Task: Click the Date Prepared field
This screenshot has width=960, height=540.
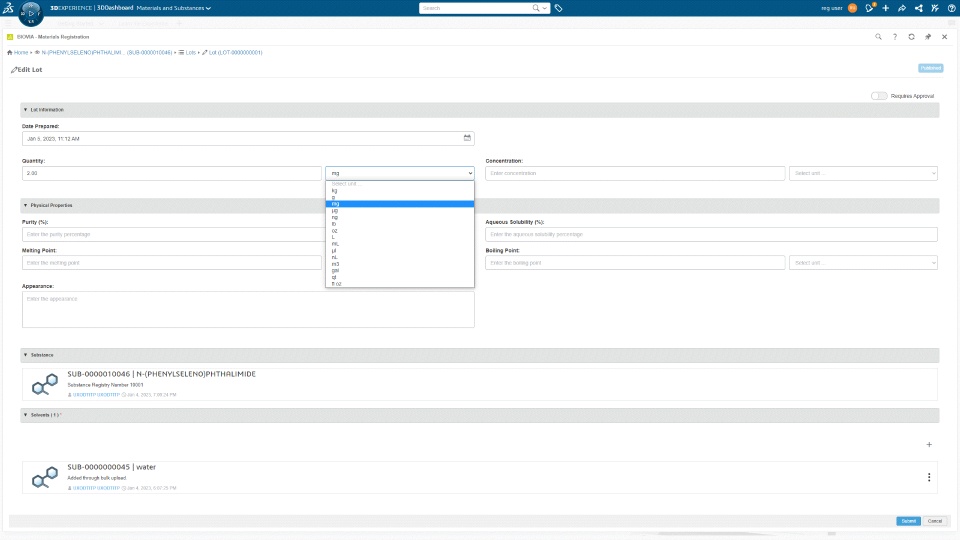Action: (248, 138)
